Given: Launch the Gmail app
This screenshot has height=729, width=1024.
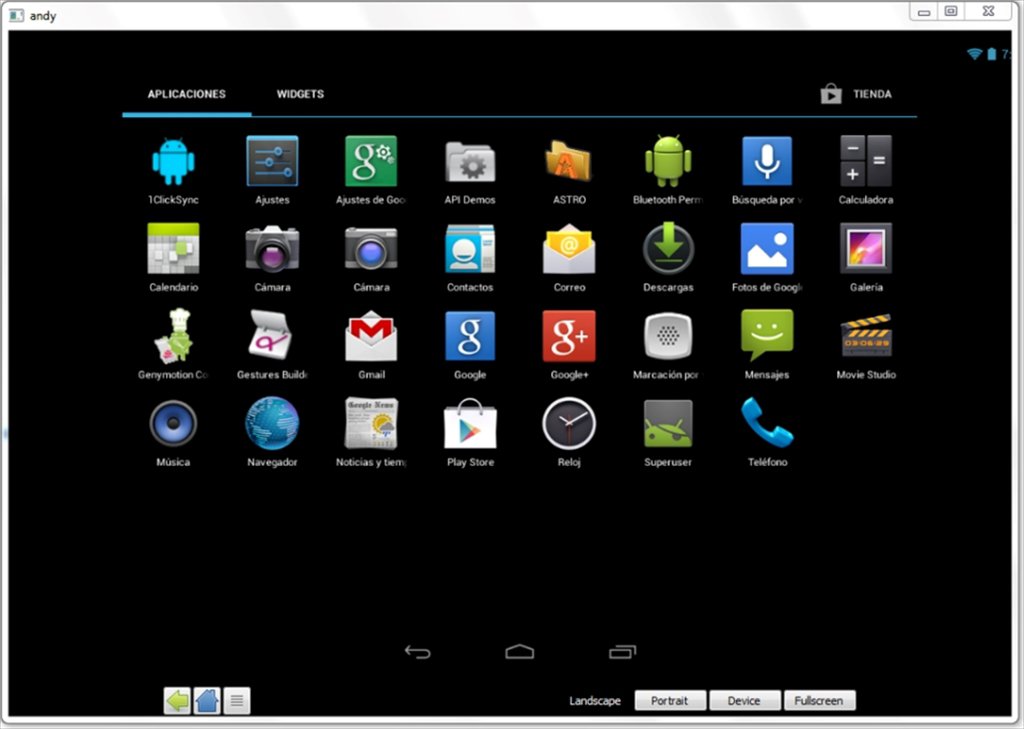Looking at the screenshot, I should (x=371, y=337).
